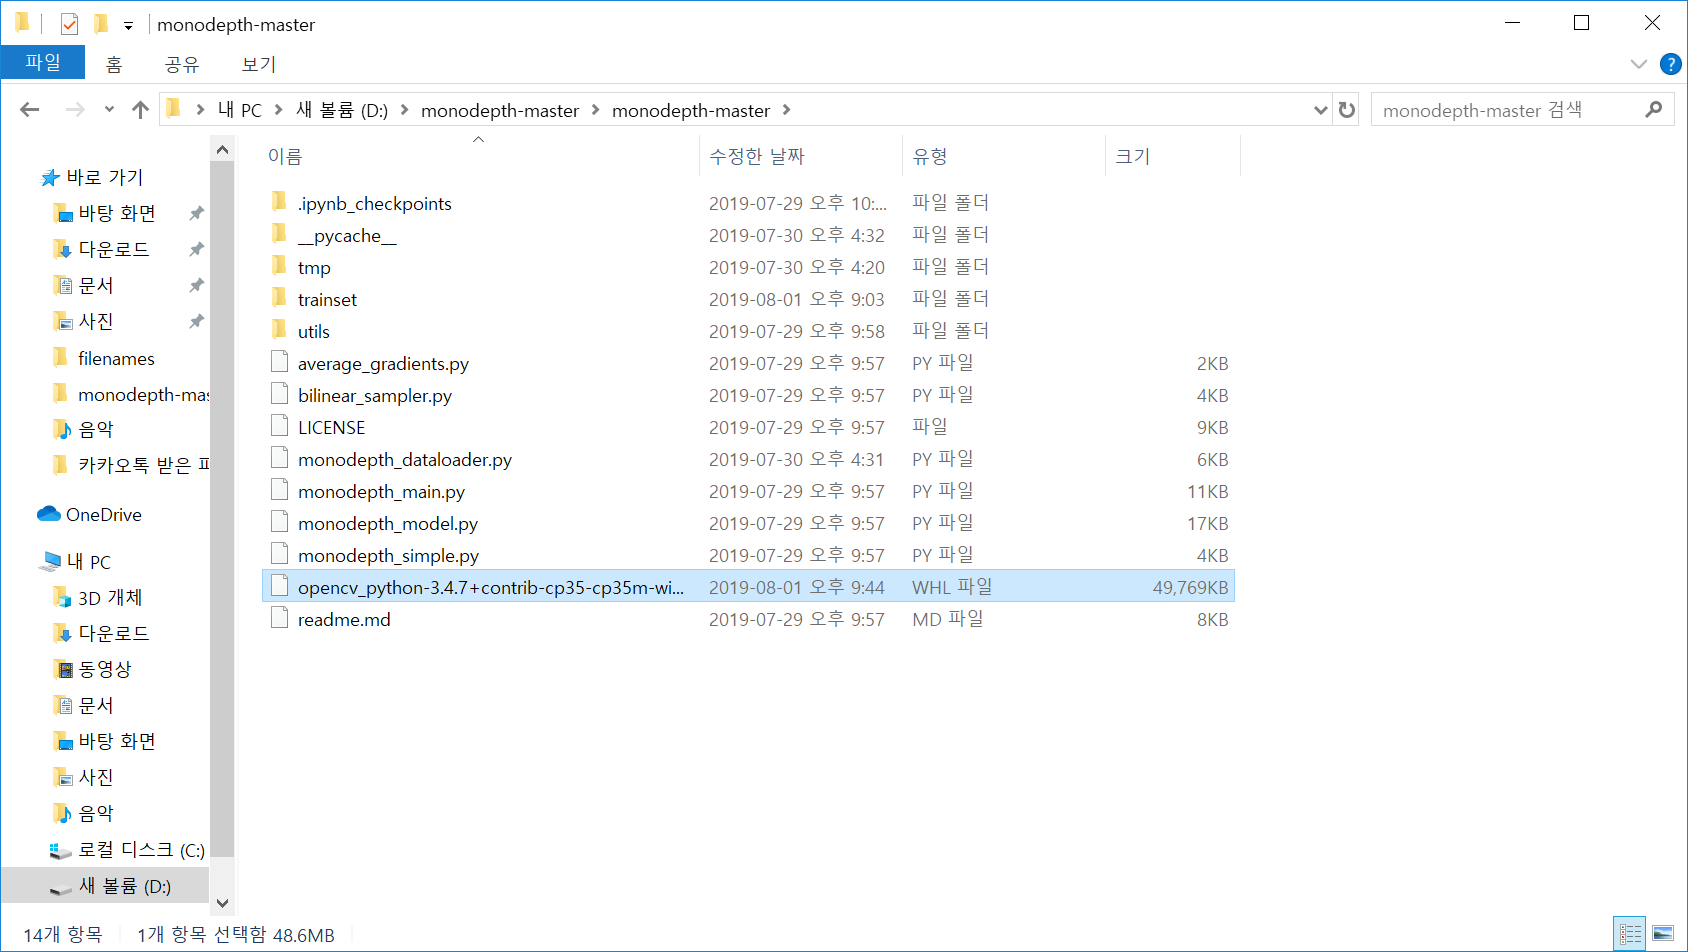Click 내 PC in the address breadcrumb
This screenshot has width=1688, height=952.
point(240,110)
